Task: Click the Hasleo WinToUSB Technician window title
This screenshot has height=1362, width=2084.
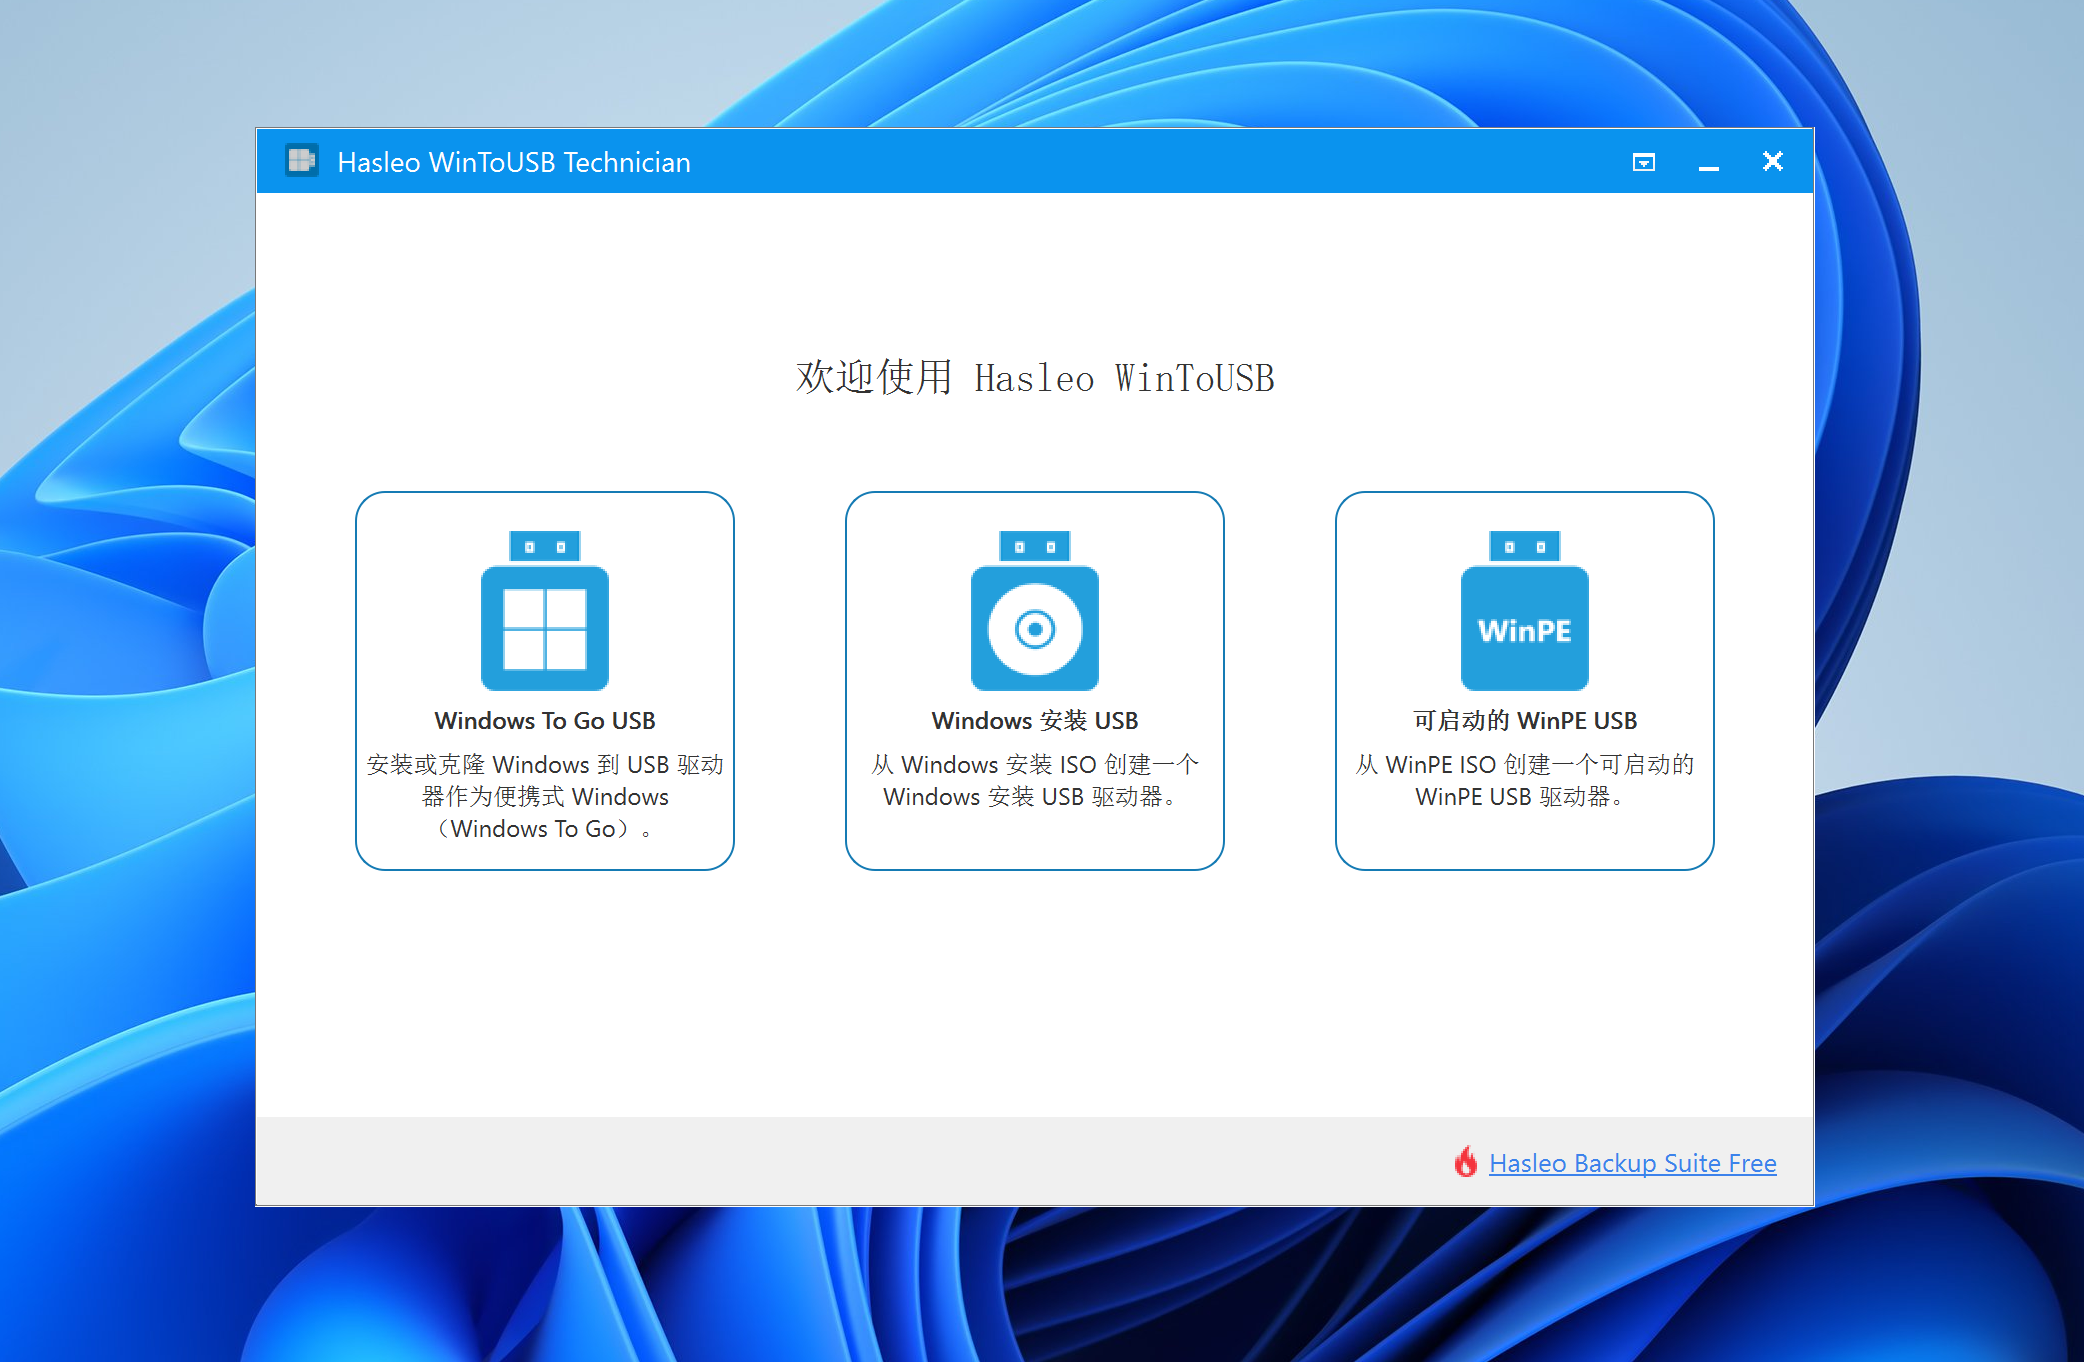Action: pos(514,162)
